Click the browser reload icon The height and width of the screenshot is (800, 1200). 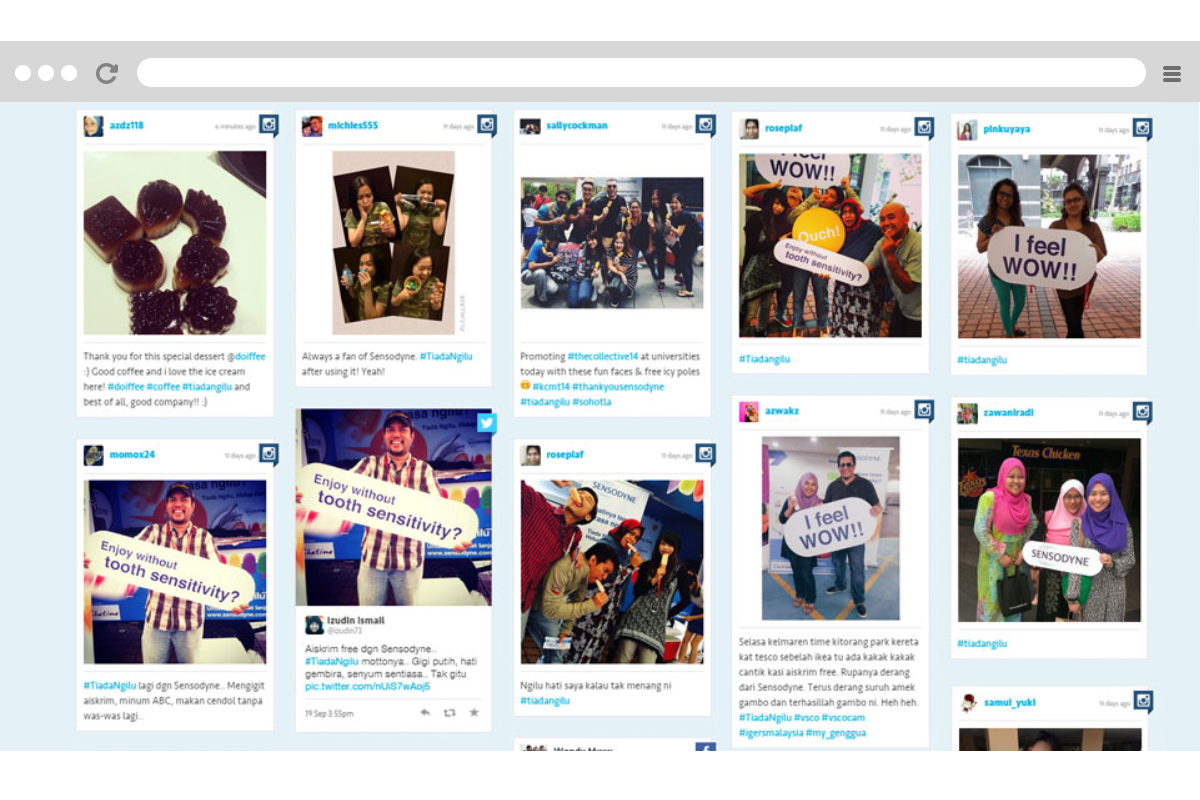pos(107,73)
